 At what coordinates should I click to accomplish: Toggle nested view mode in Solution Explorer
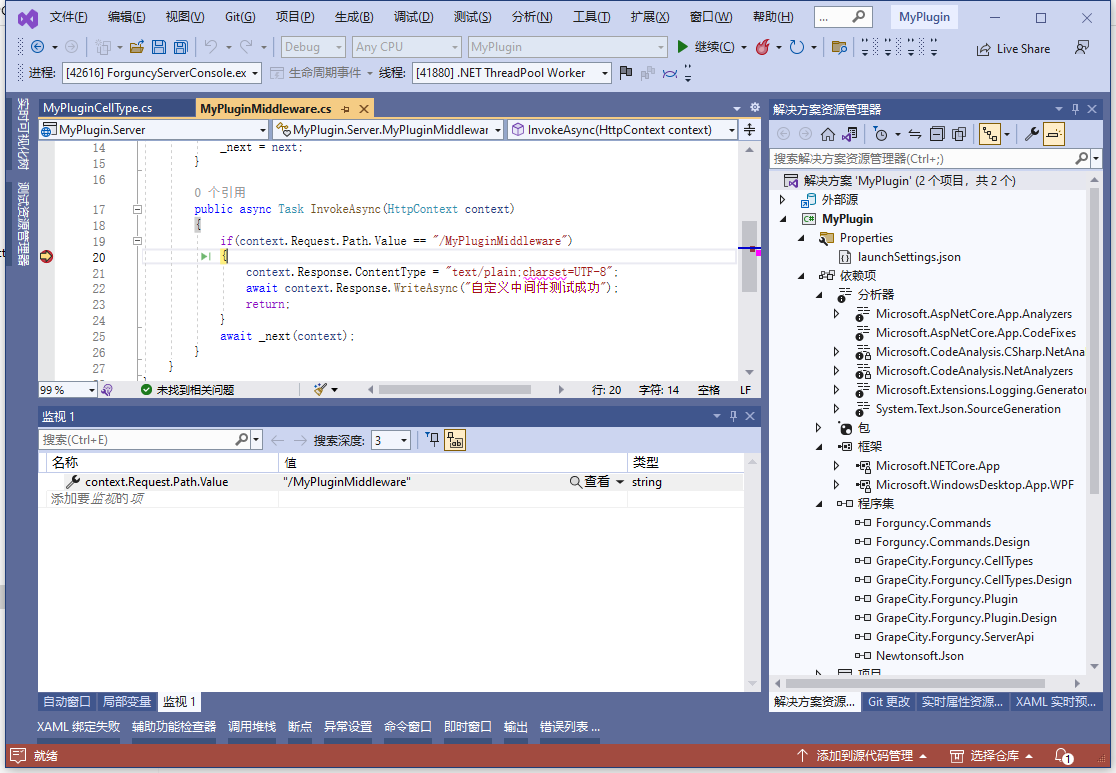coord(990,134)
